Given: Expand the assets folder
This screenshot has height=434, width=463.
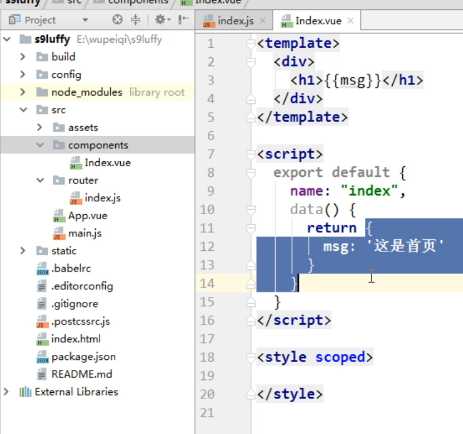Looking at the screenshot, I should (x=39, y=127).
